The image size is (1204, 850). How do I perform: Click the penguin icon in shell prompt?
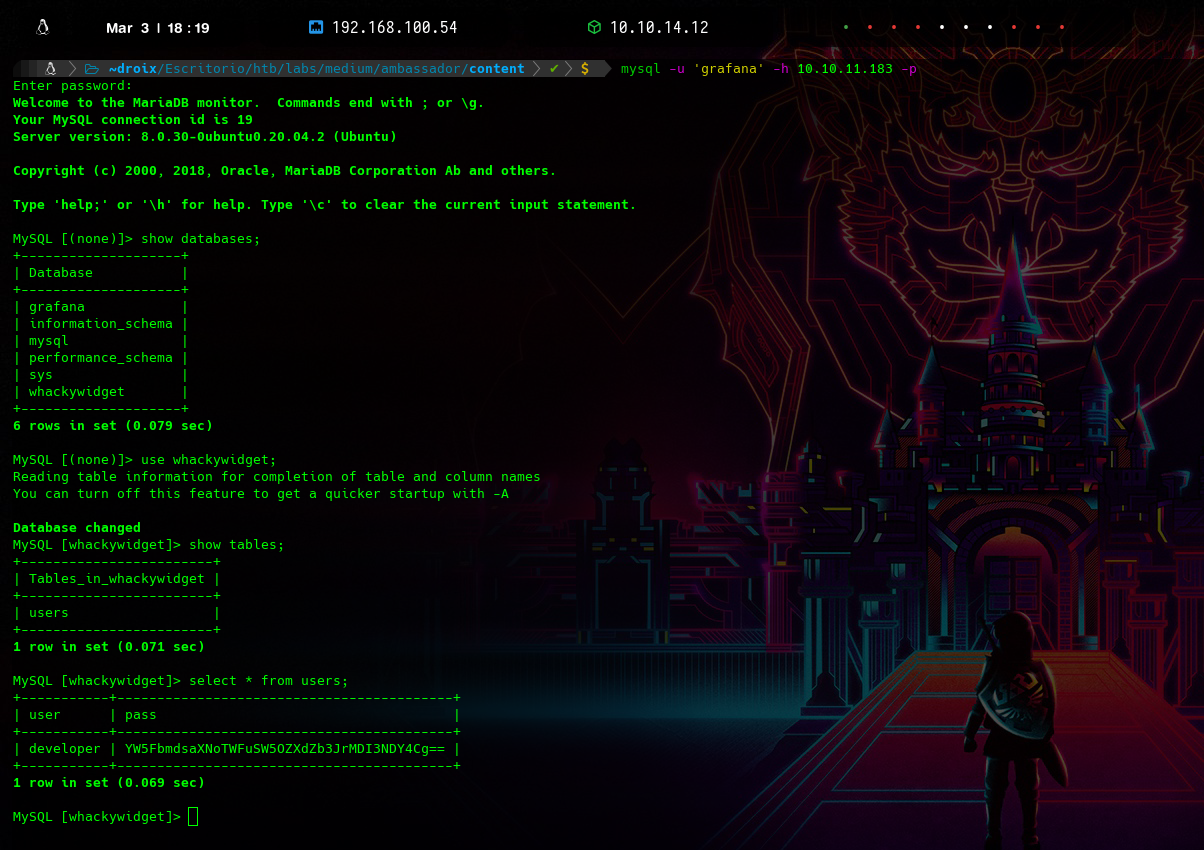49,69
